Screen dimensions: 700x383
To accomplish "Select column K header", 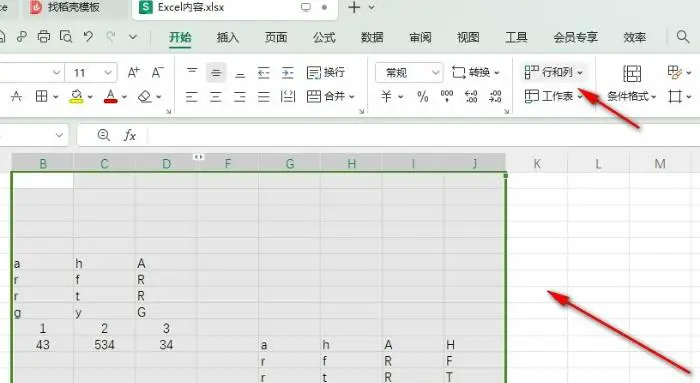I will [x=537, y=164].
